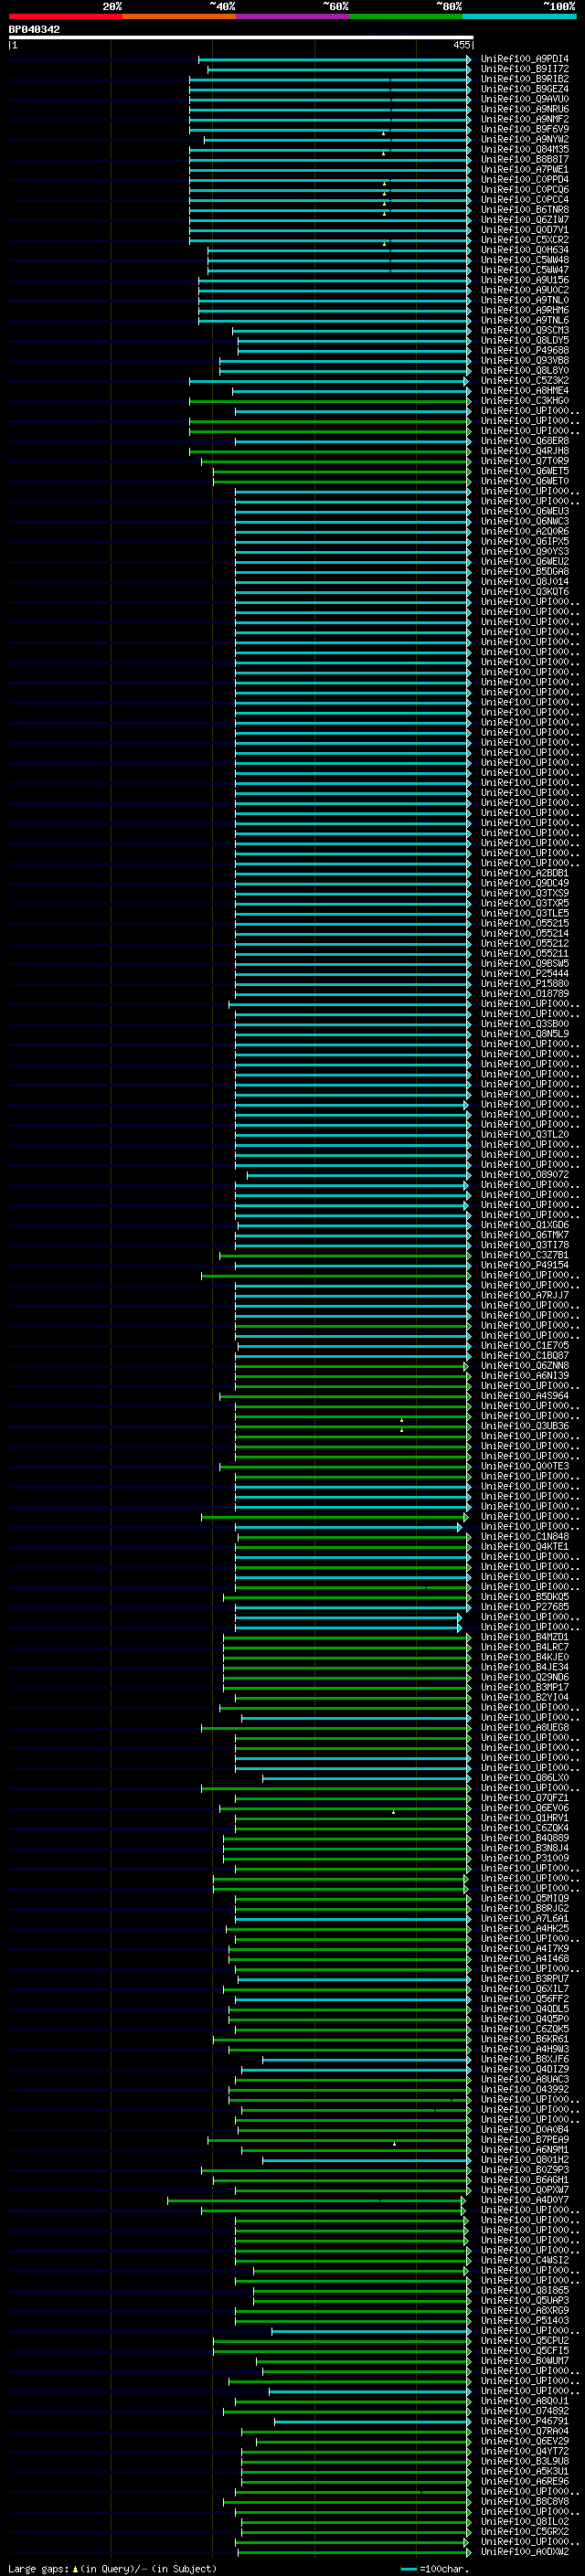Click the white query length bar
The height and width of the screenshot is (2576, 585).
pyautogui.click(x=241, y=37)
